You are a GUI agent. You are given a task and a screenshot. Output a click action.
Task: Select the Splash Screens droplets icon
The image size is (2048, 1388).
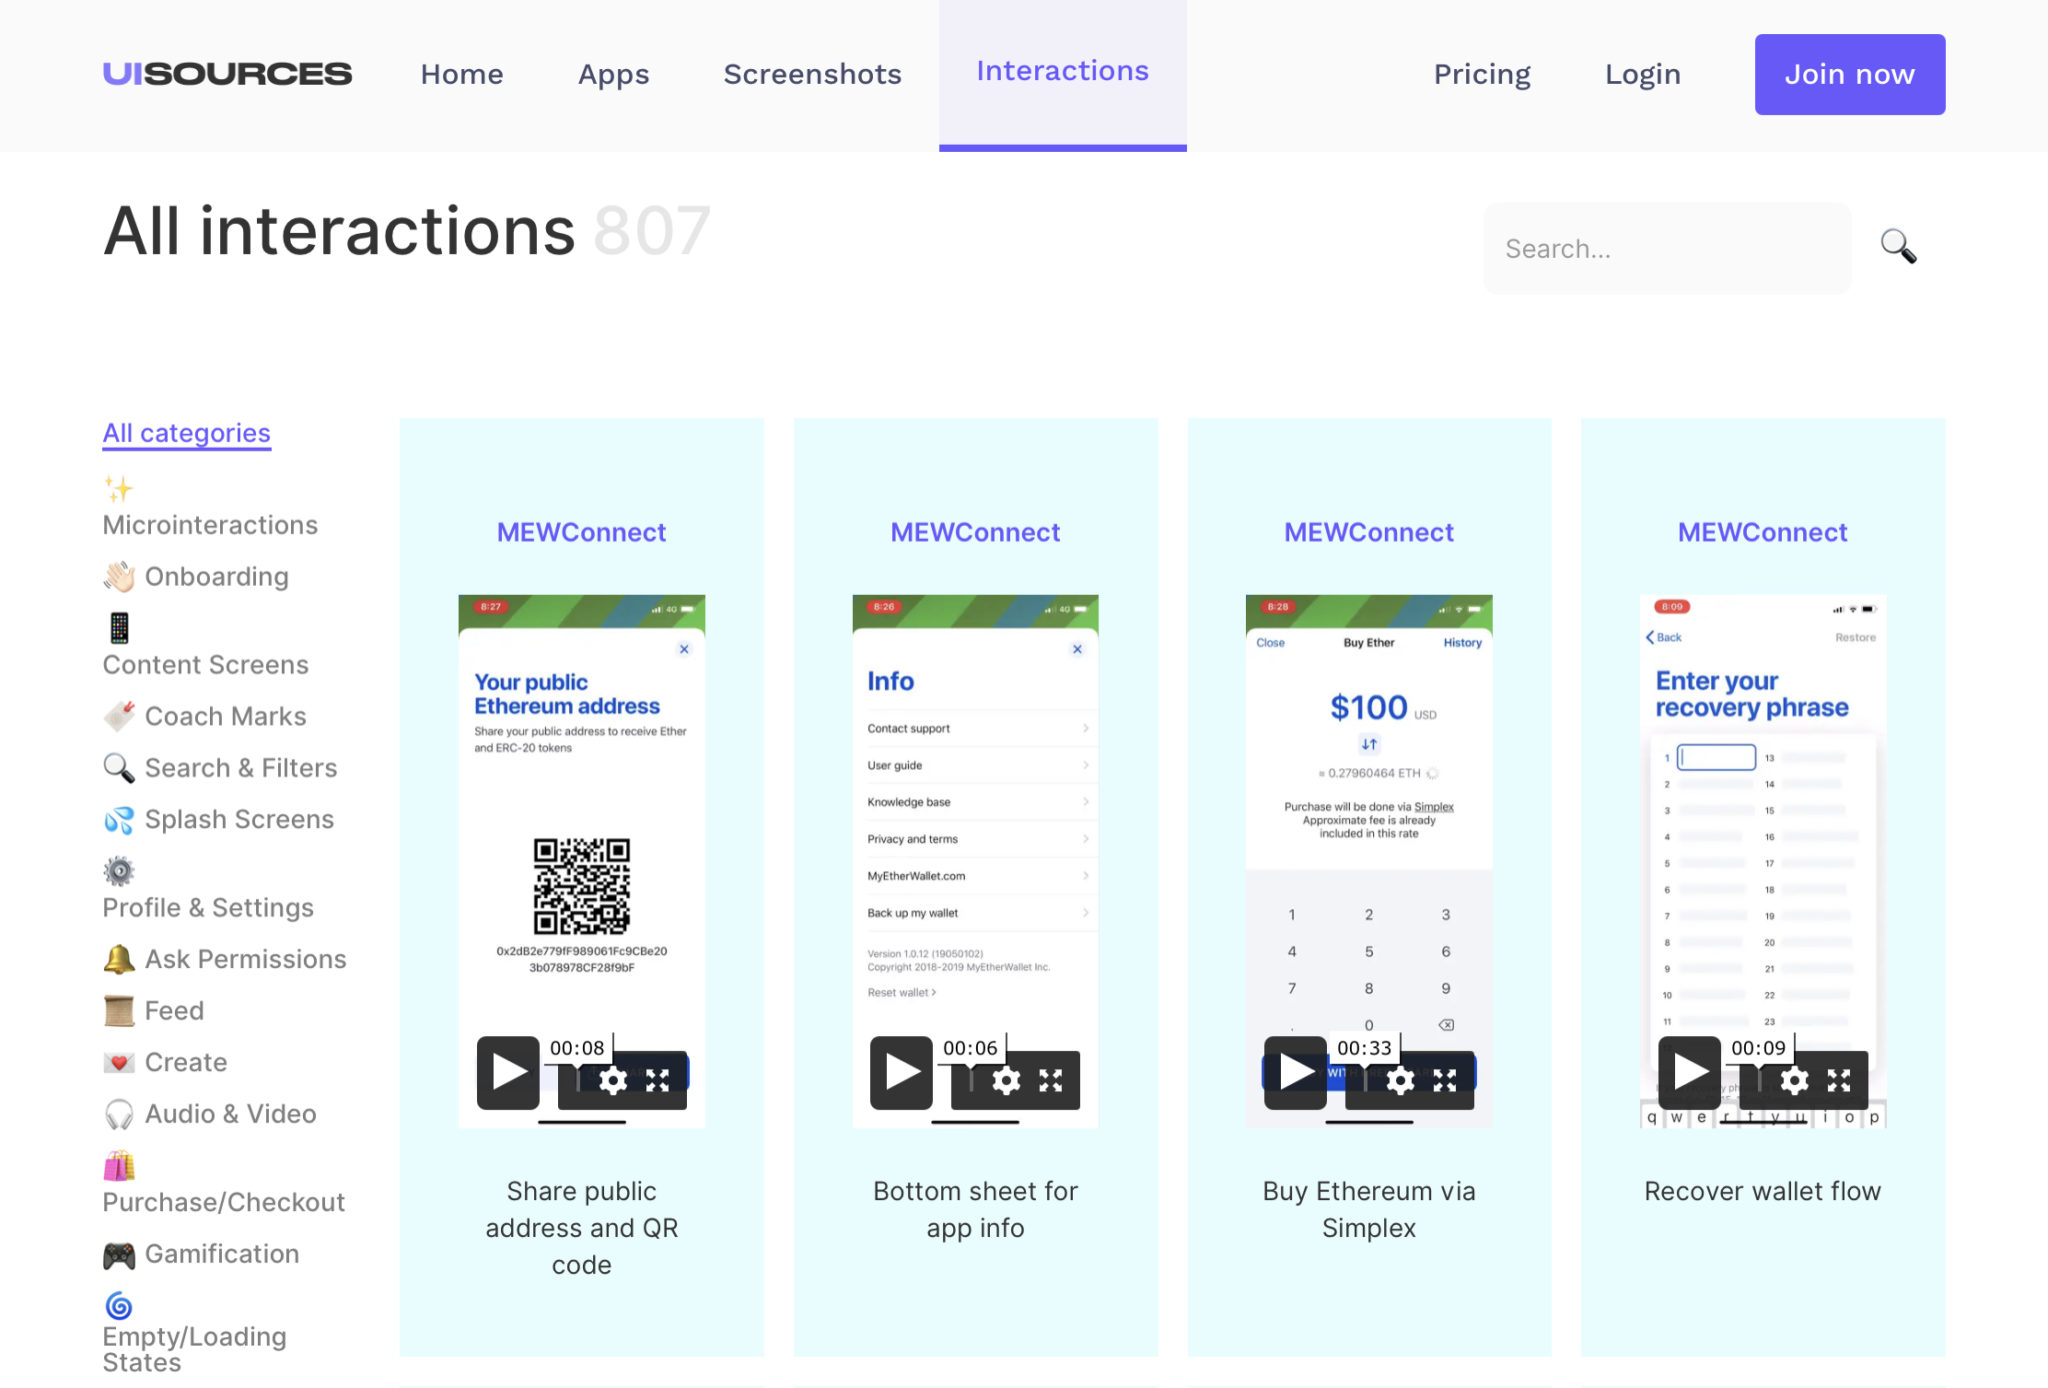[119, 819]
